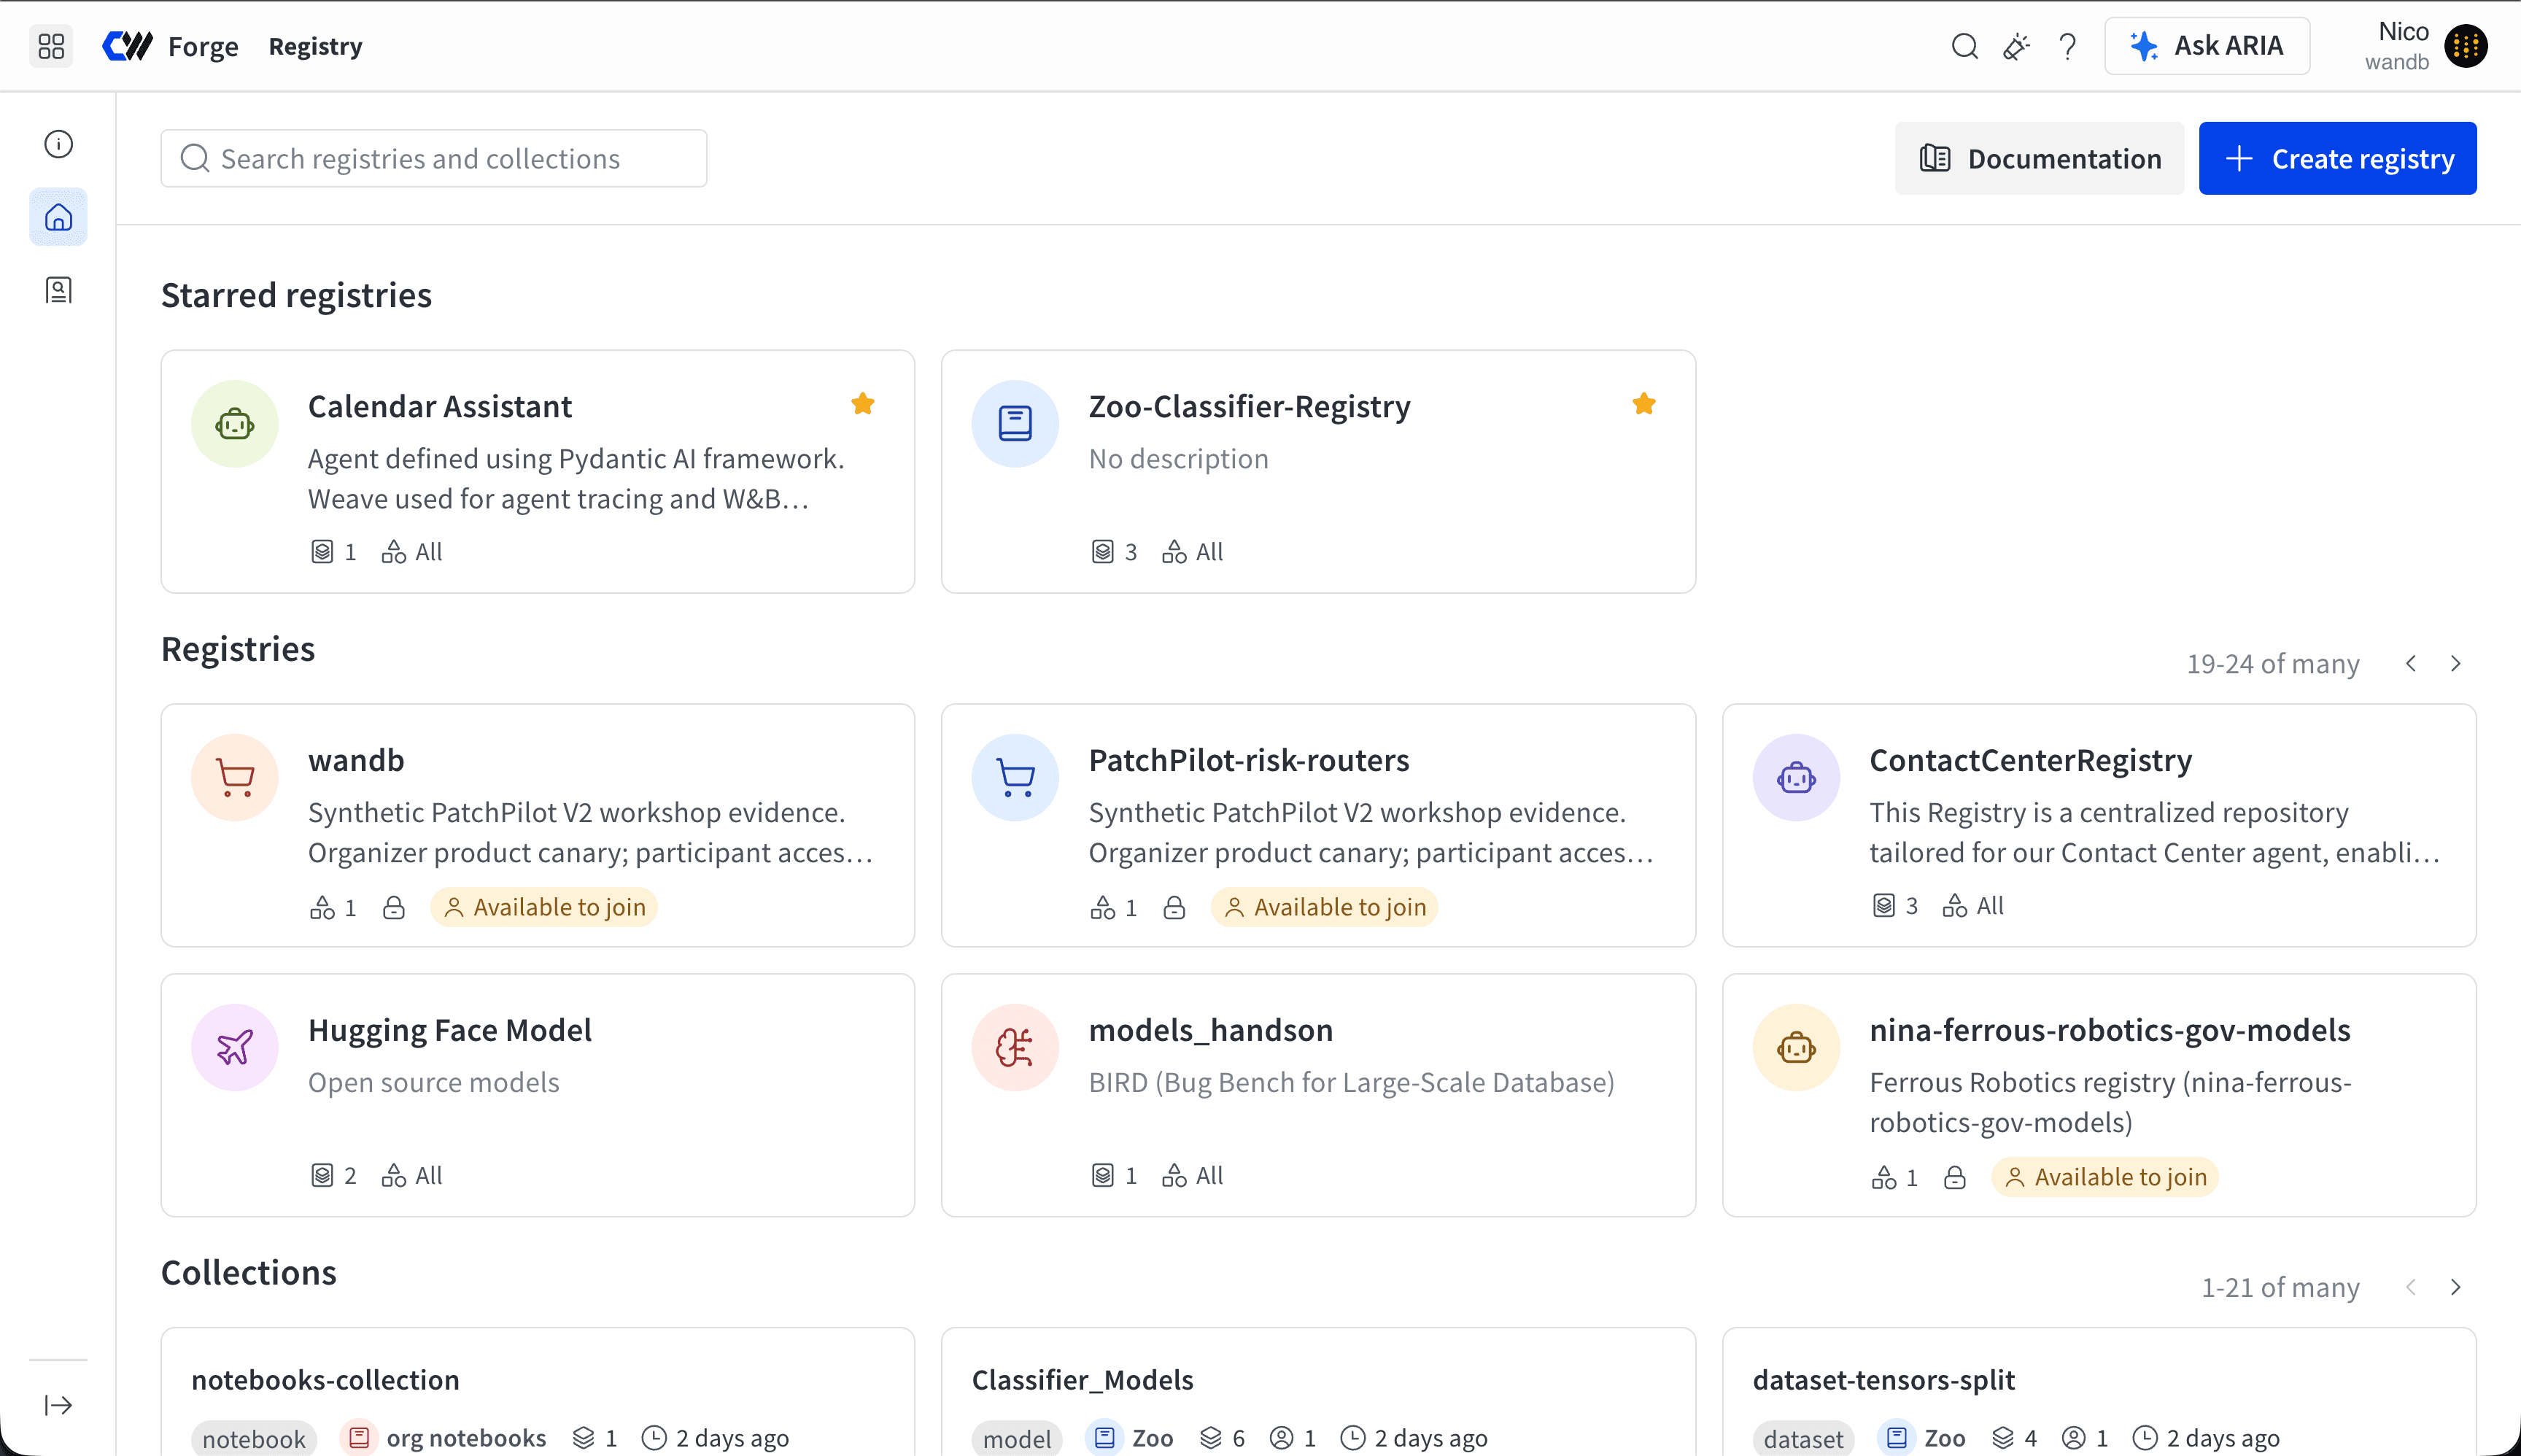Click the 19-24 of many pagination text
The image size is (2521, 1456).
click(x=2273, y=664)
